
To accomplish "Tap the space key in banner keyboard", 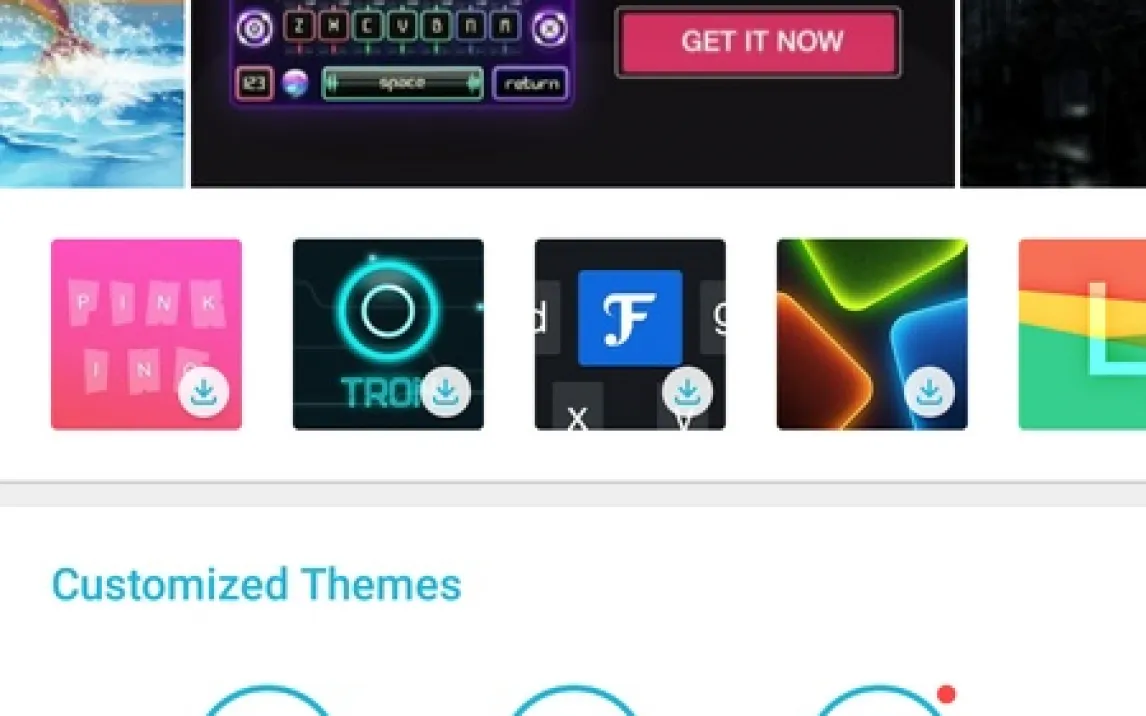I will click(402, 83).
